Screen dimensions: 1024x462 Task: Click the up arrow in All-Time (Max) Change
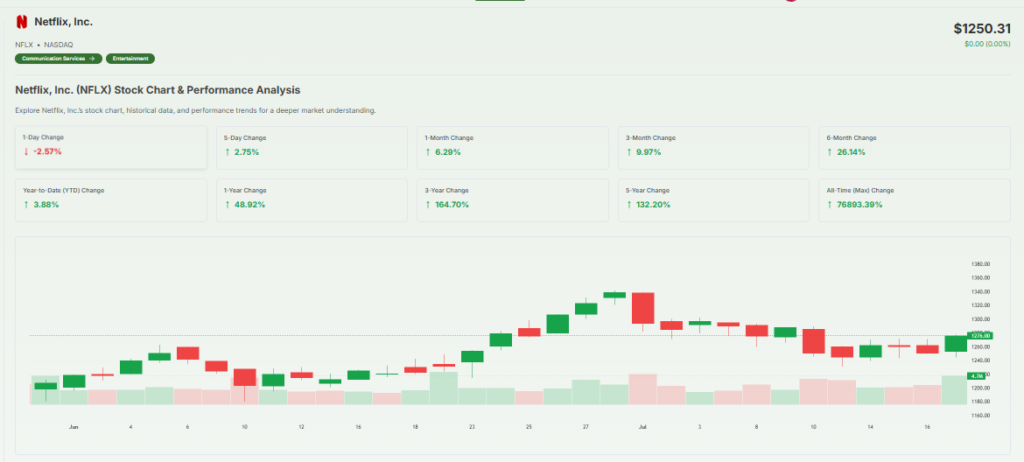pyautogui.click(x=830, y=204)
